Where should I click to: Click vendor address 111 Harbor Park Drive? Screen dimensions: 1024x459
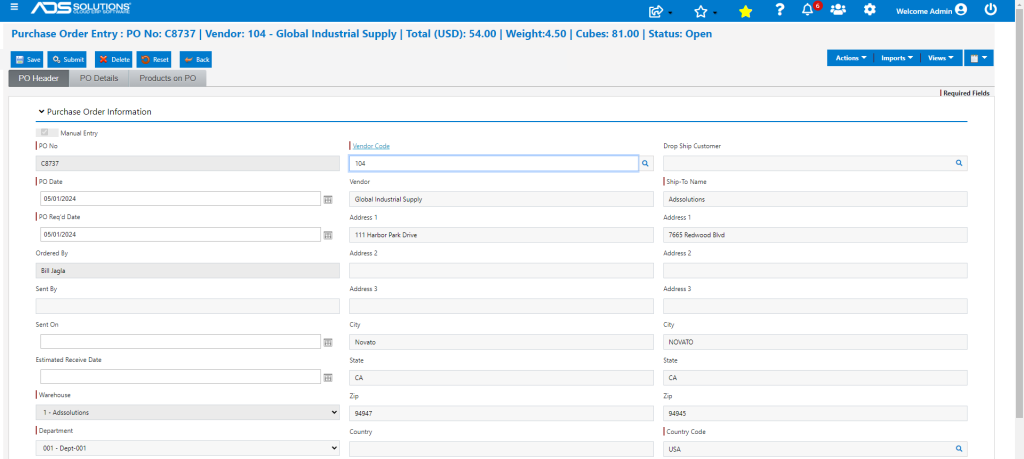coord(502,234)
